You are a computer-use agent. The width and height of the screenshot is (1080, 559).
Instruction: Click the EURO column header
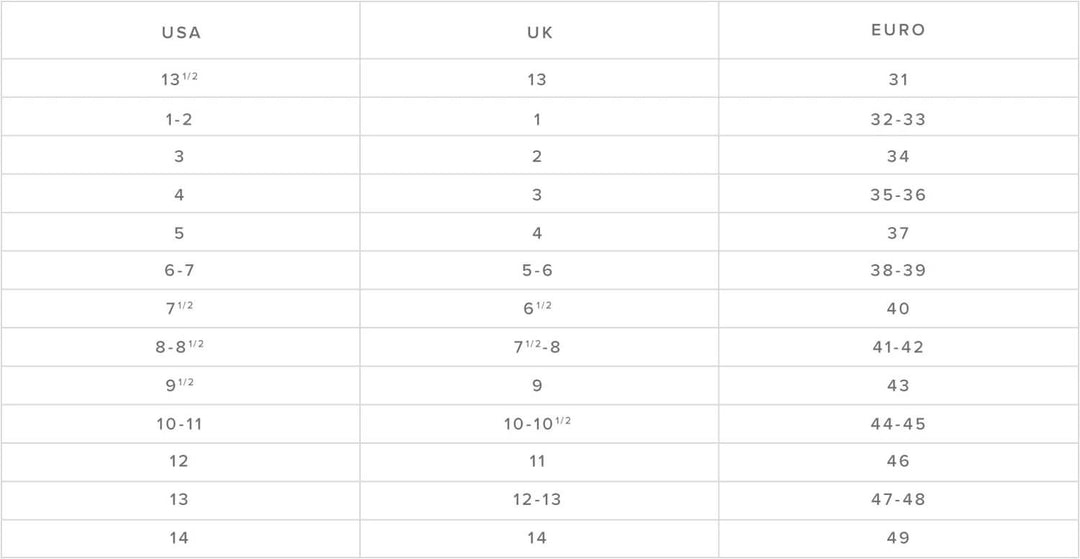pyautogui.click(x=898, y=30)
